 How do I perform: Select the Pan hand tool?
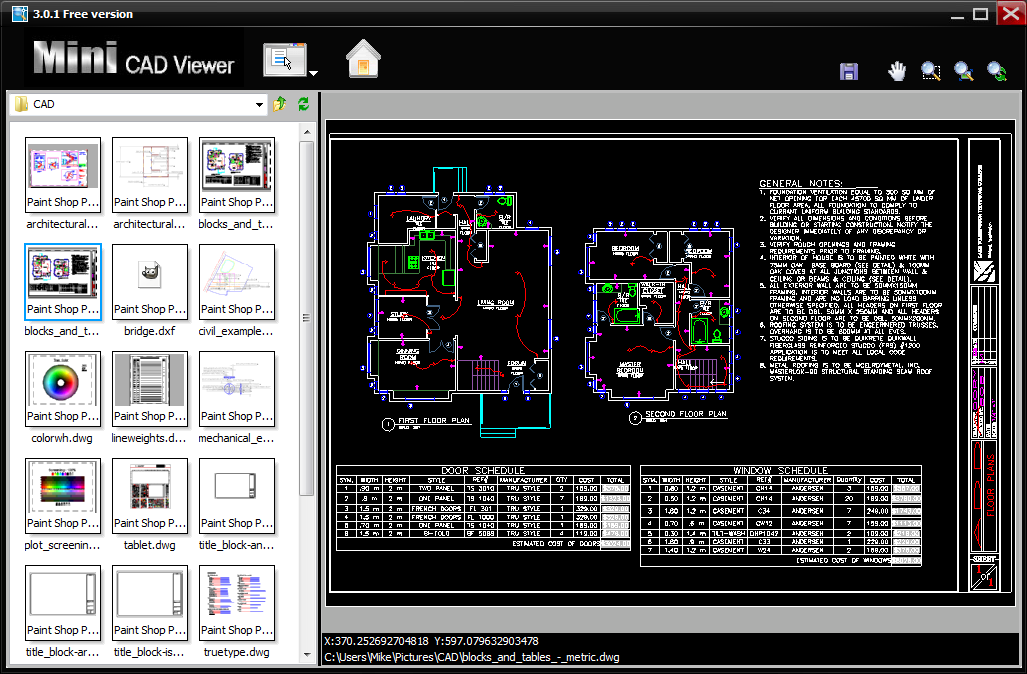(x=897, y=71)
